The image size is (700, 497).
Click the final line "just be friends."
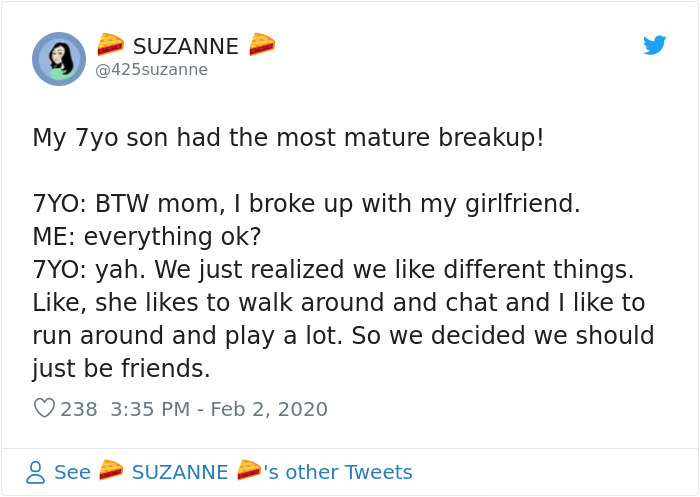[121, 369]
